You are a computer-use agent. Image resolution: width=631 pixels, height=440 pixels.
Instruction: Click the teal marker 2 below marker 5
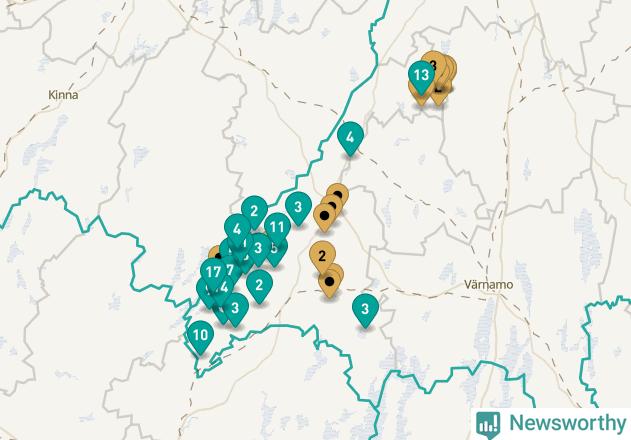(x=259, y=287)
